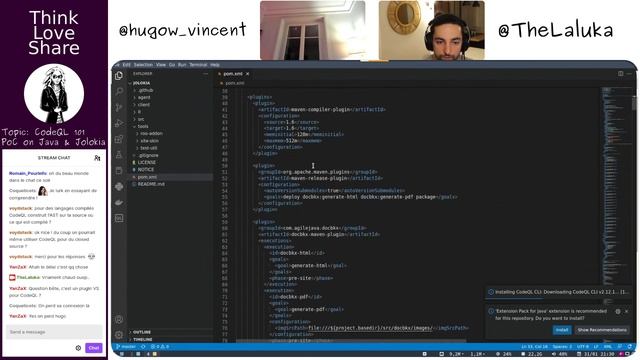Click Install in extension recommendation notification
The height and width of the screenshot is (360, 640).
click(x=562, y=330)
